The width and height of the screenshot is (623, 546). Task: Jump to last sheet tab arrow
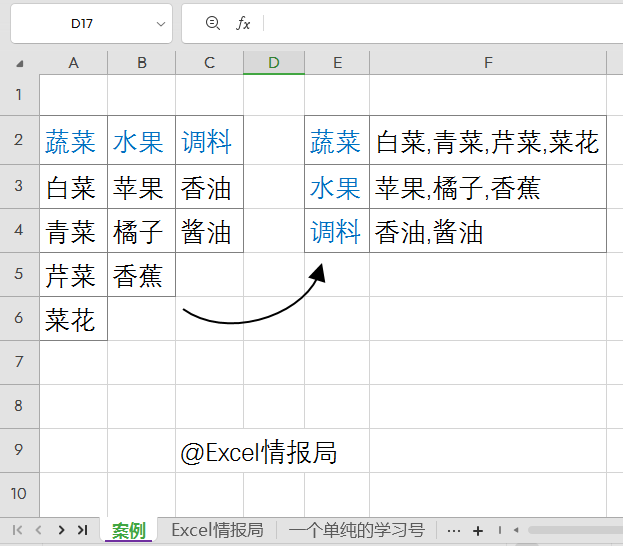tap(83, 530)
